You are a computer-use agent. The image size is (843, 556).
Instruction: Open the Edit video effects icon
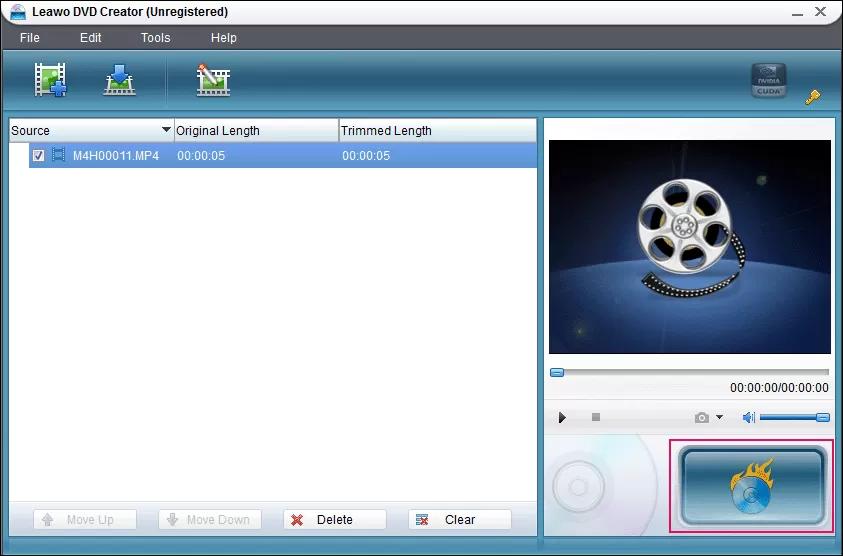213,80
